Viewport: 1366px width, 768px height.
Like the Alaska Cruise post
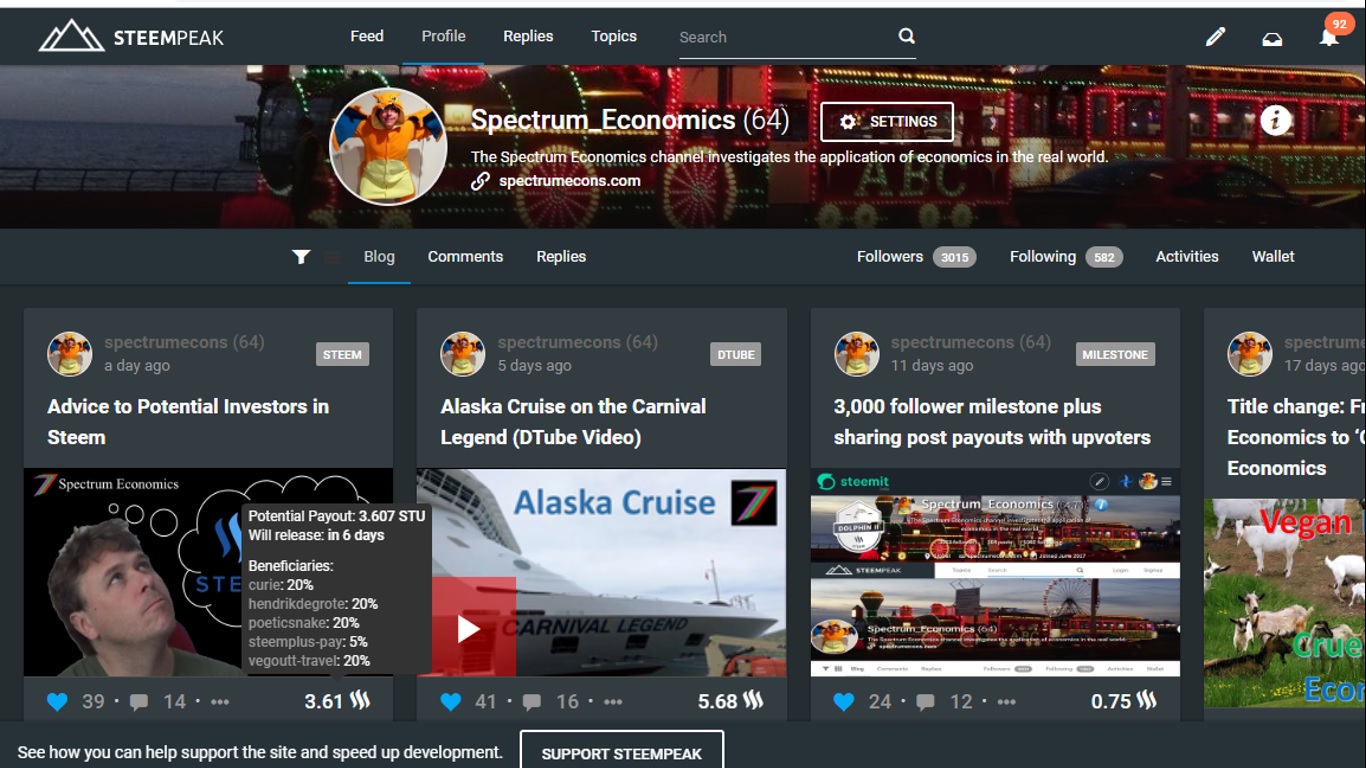[x=451, y=702]
